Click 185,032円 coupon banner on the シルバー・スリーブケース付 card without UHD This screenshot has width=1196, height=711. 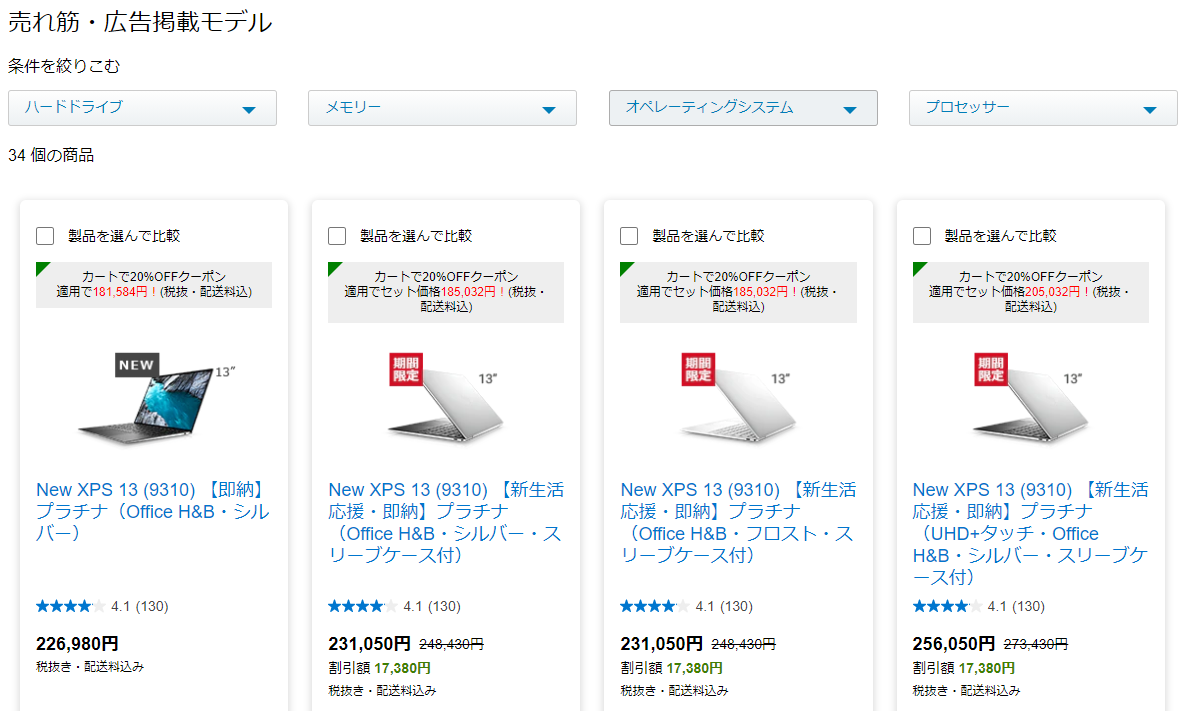[x=446, y=292]
